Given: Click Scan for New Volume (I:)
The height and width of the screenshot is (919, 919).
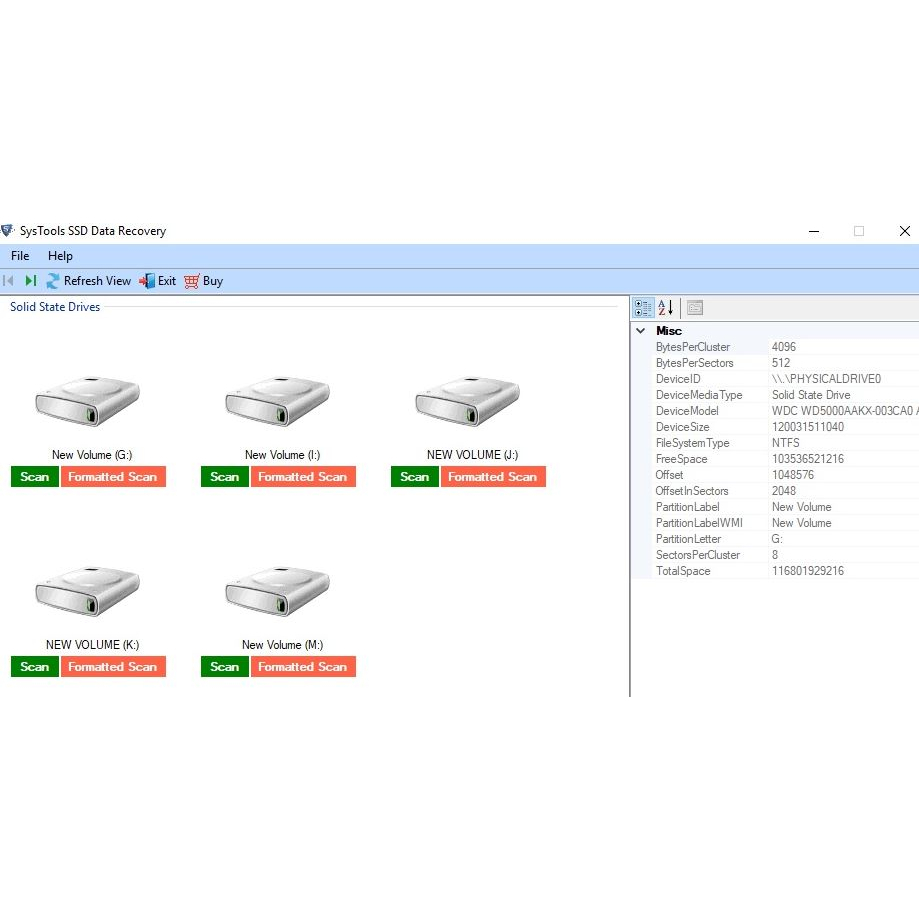Looking at the screenshot, I should click(224, 476).
